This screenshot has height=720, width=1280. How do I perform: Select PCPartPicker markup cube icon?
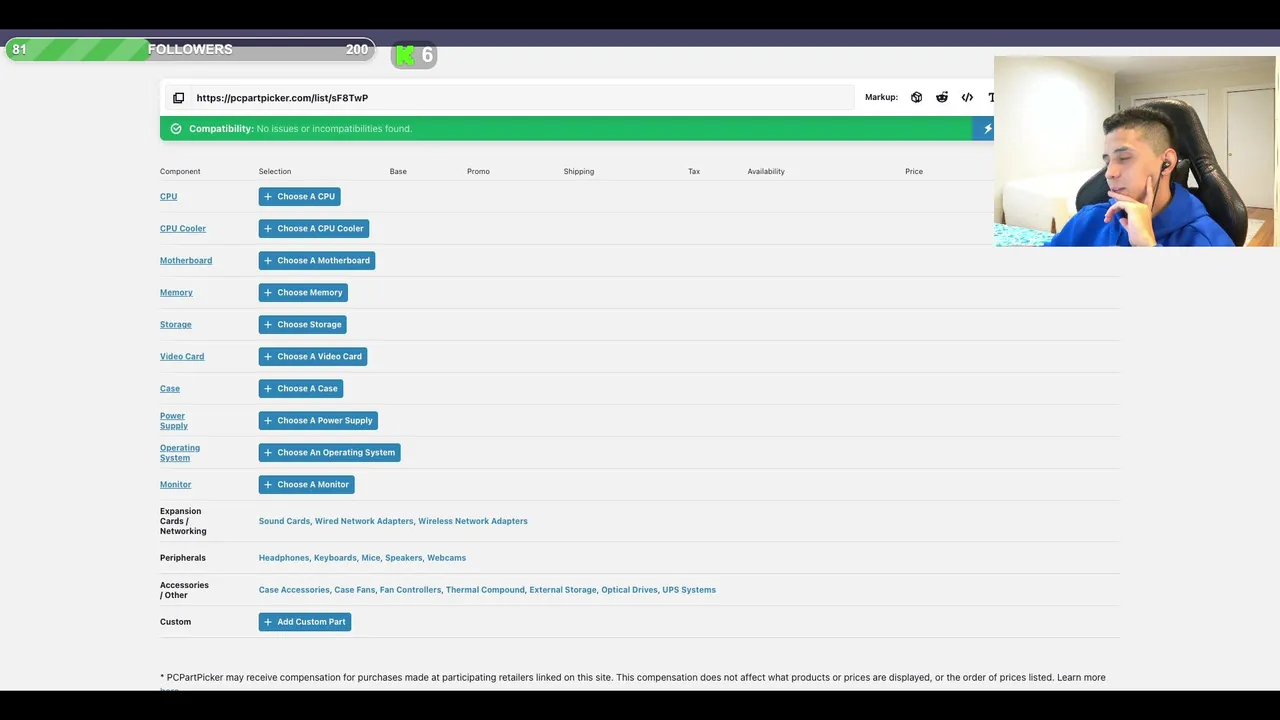click(916, 97)
